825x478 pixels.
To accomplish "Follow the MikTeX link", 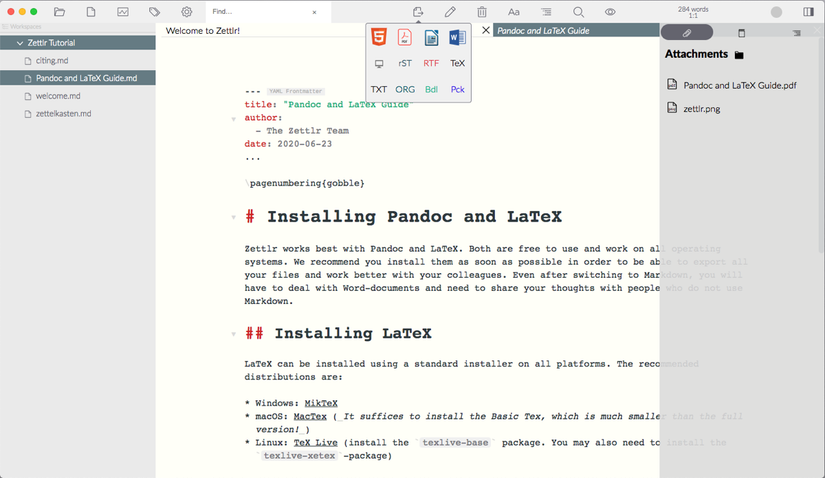I will [321, 403].
